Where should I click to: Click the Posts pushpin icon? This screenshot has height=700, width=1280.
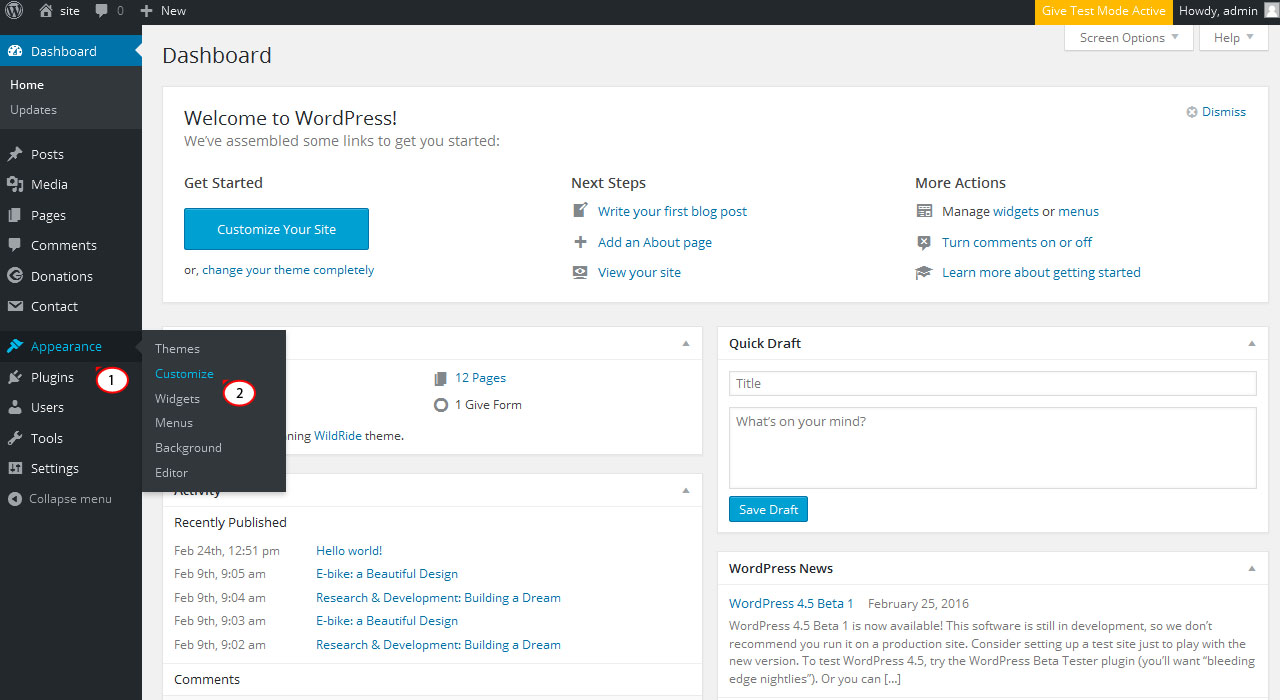15,154
